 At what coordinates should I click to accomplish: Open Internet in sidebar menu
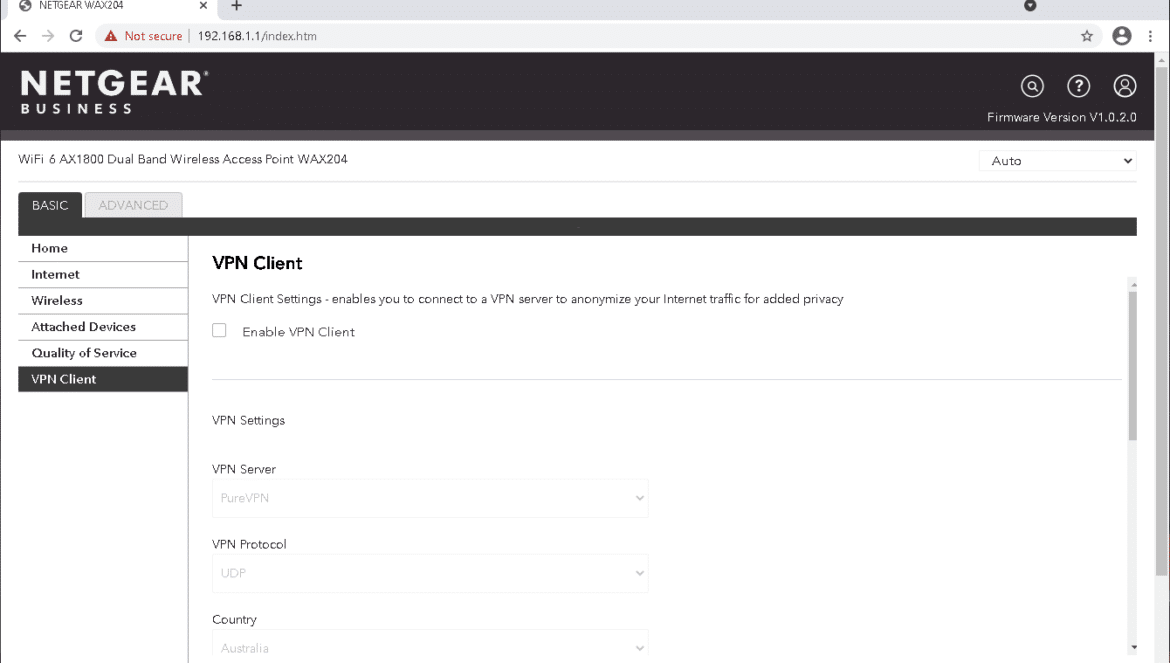[x=103, y=274]
